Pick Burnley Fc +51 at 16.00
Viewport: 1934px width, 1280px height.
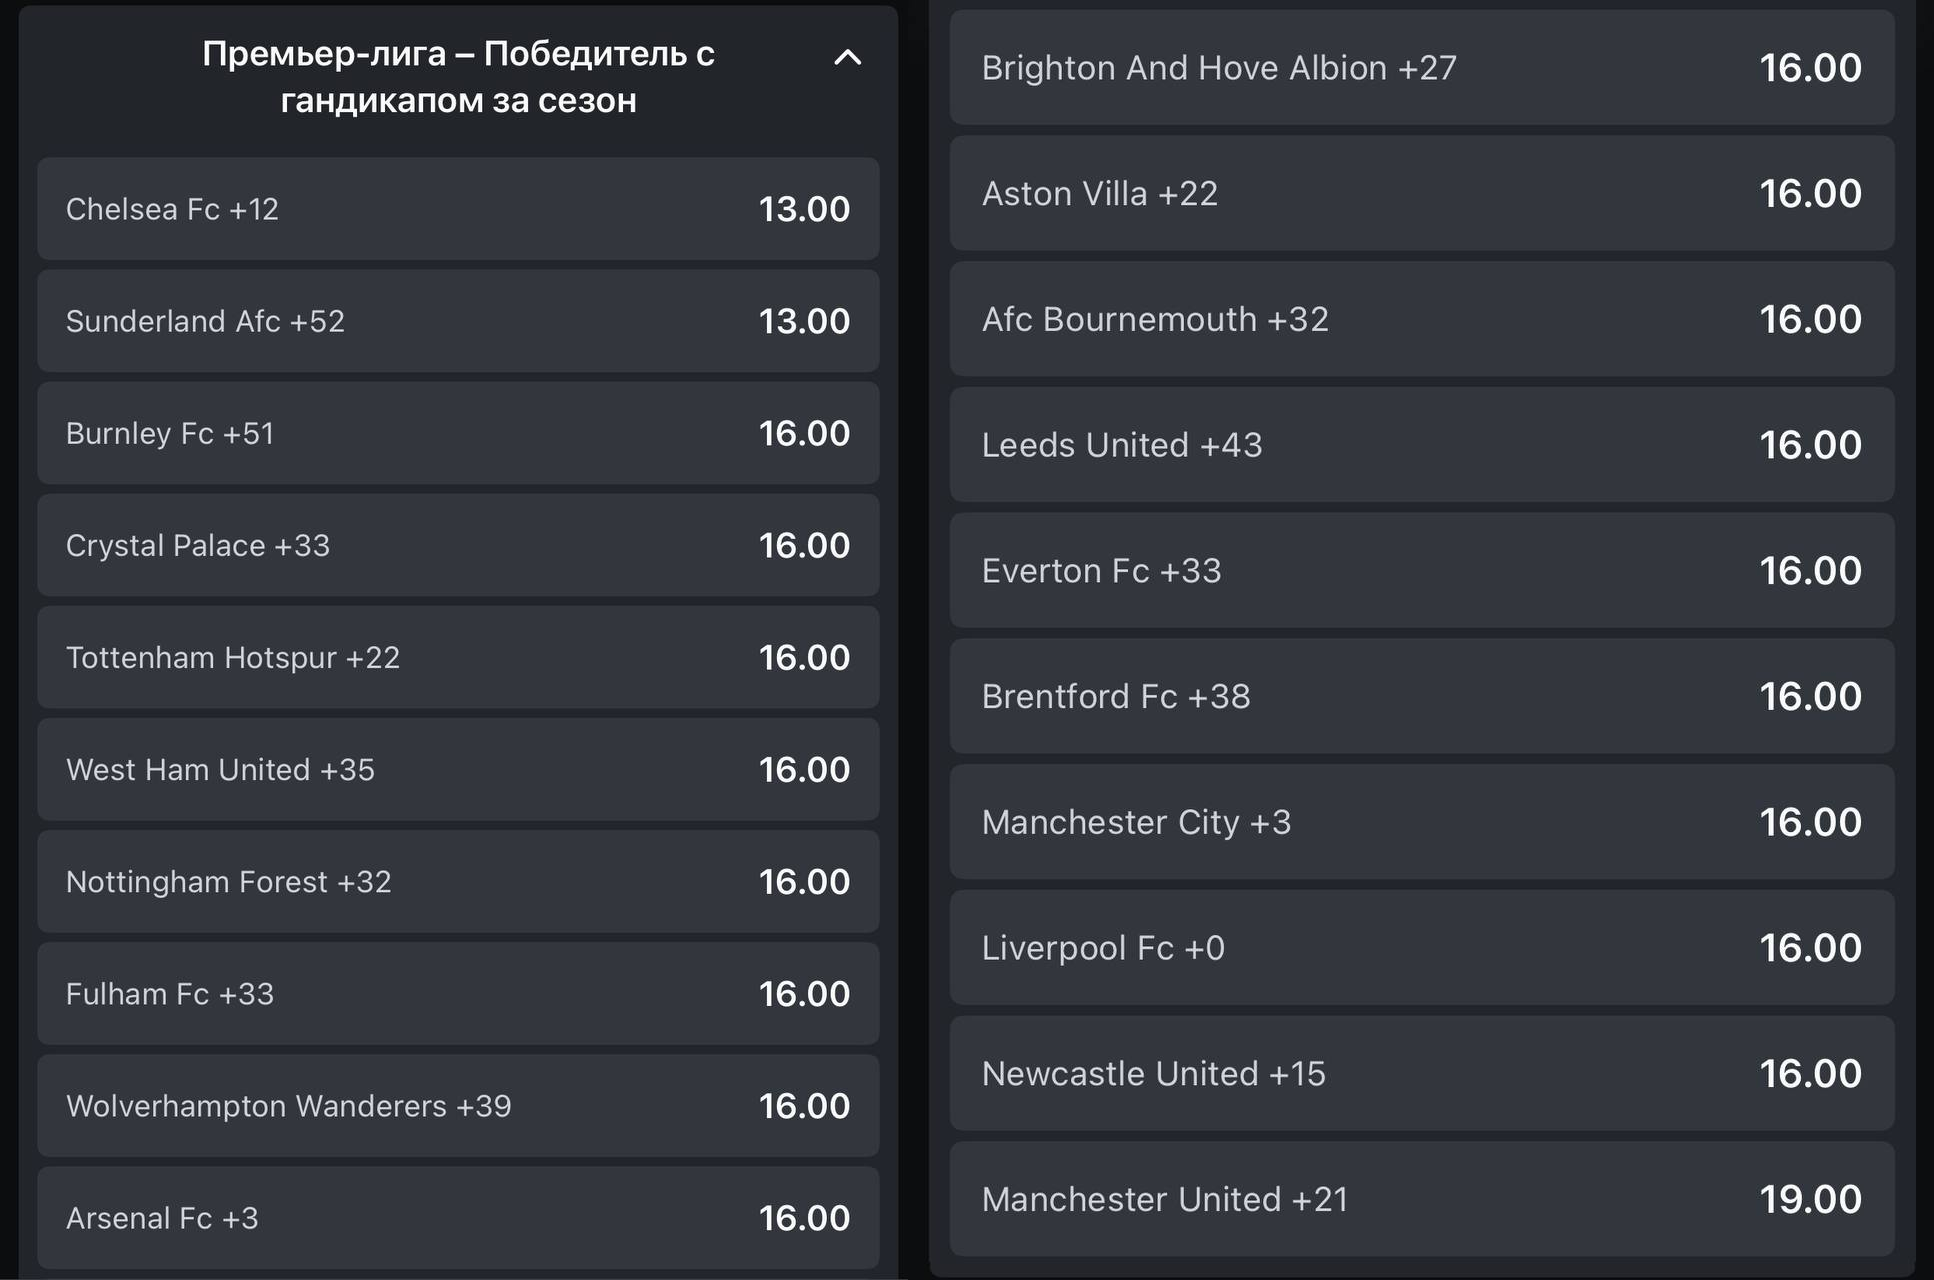[x=458, y=433]
